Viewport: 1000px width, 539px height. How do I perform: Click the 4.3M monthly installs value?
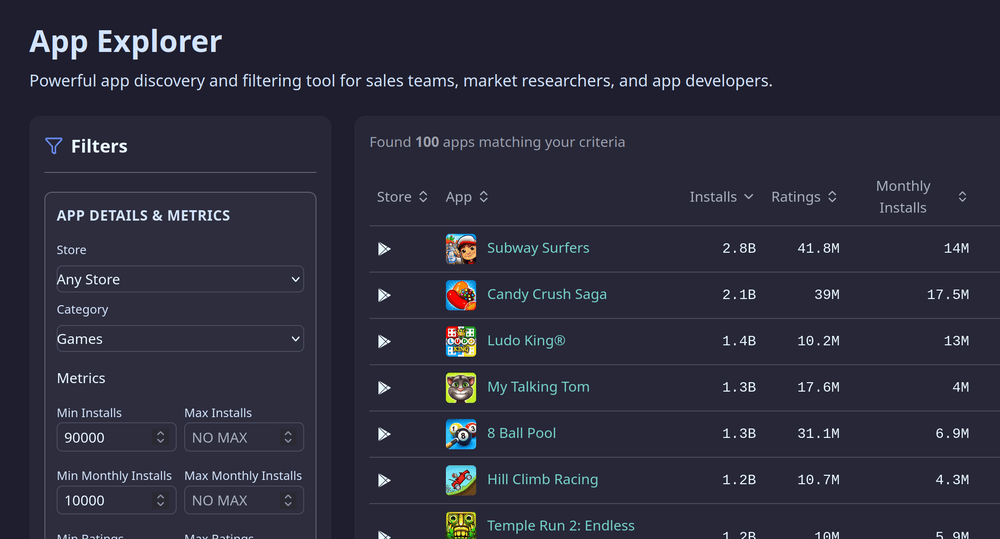pos(952,480)
